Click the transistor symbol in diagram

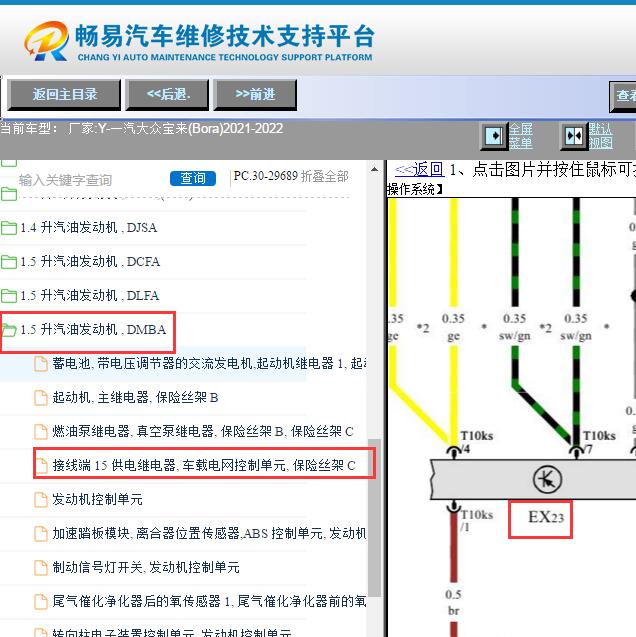pyautogui.click(x=547, y=479)
